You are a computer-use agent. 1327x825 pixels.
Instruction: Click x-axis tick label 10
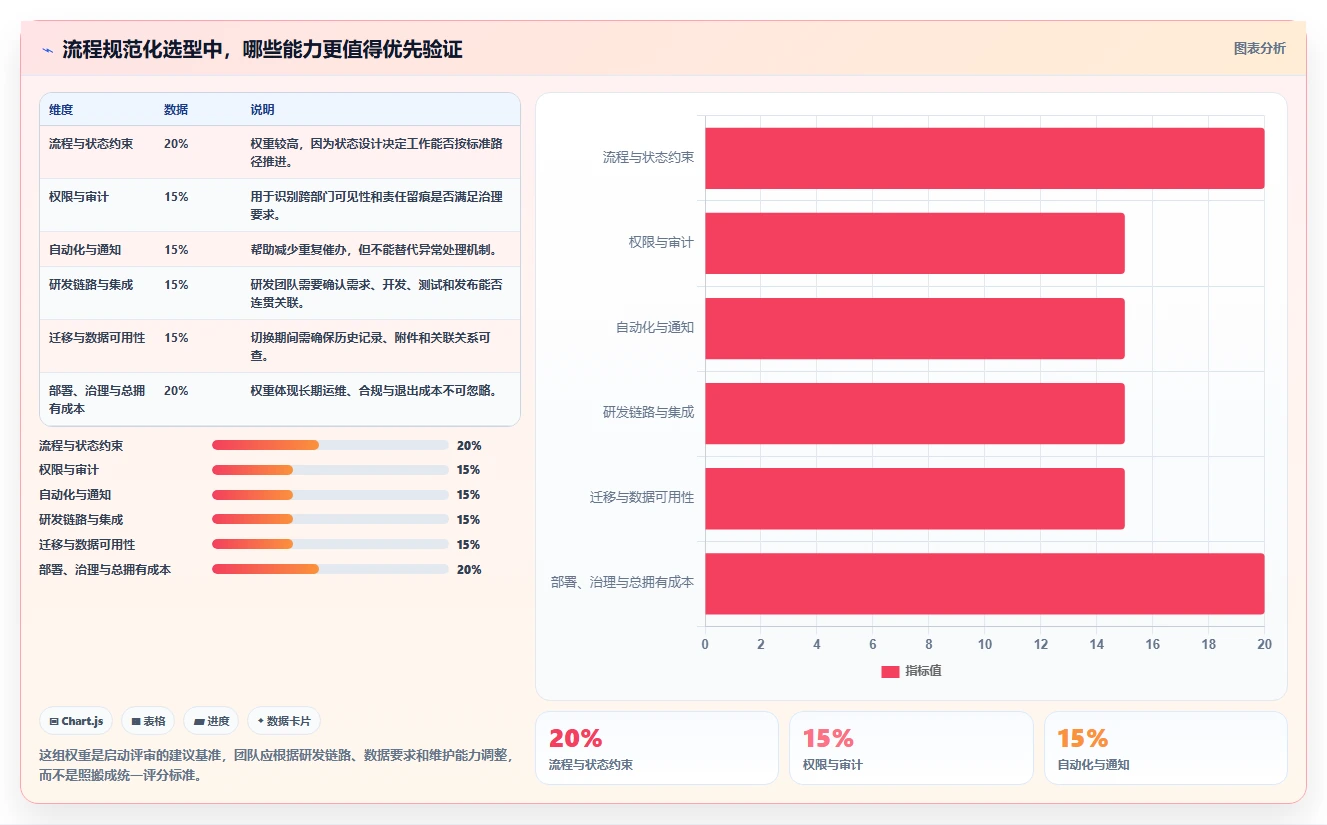pos(984,644)
